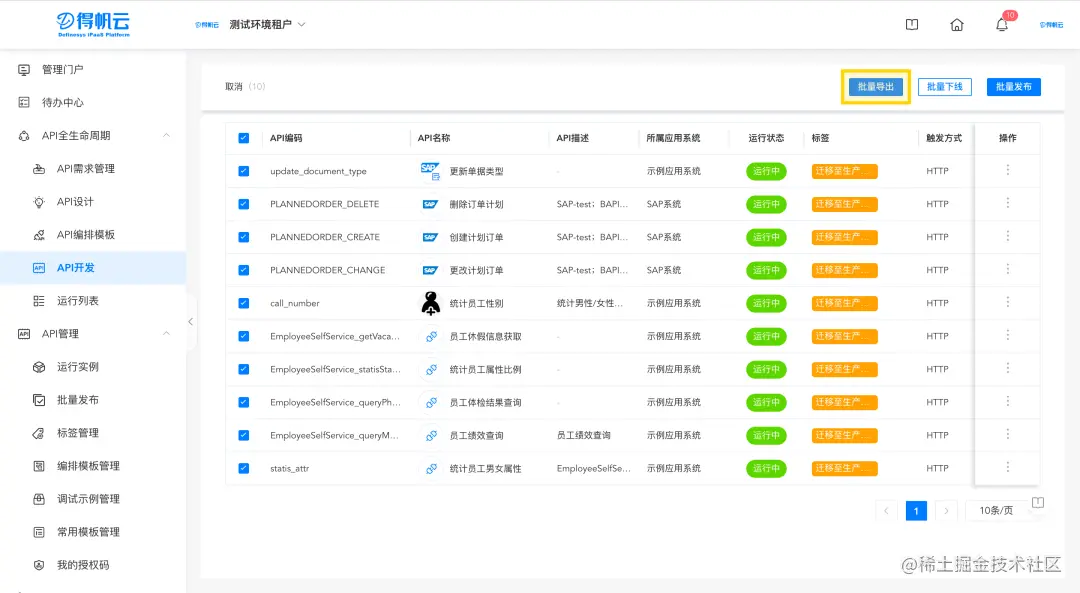Image resolution: width=1080 pixels, height=593 pixels.
Task: Collapse the sidebar with the arrow handle
Action: [x=191, y=322]
